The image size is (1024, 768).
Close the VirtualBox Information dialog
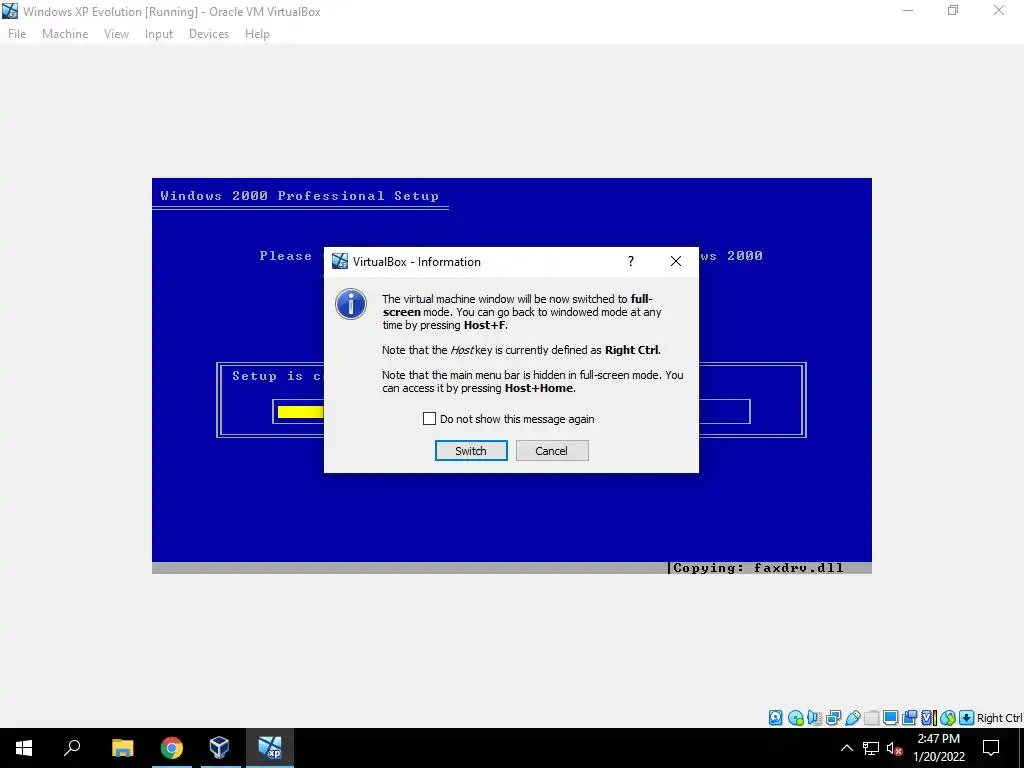click(x=676, y=261)
